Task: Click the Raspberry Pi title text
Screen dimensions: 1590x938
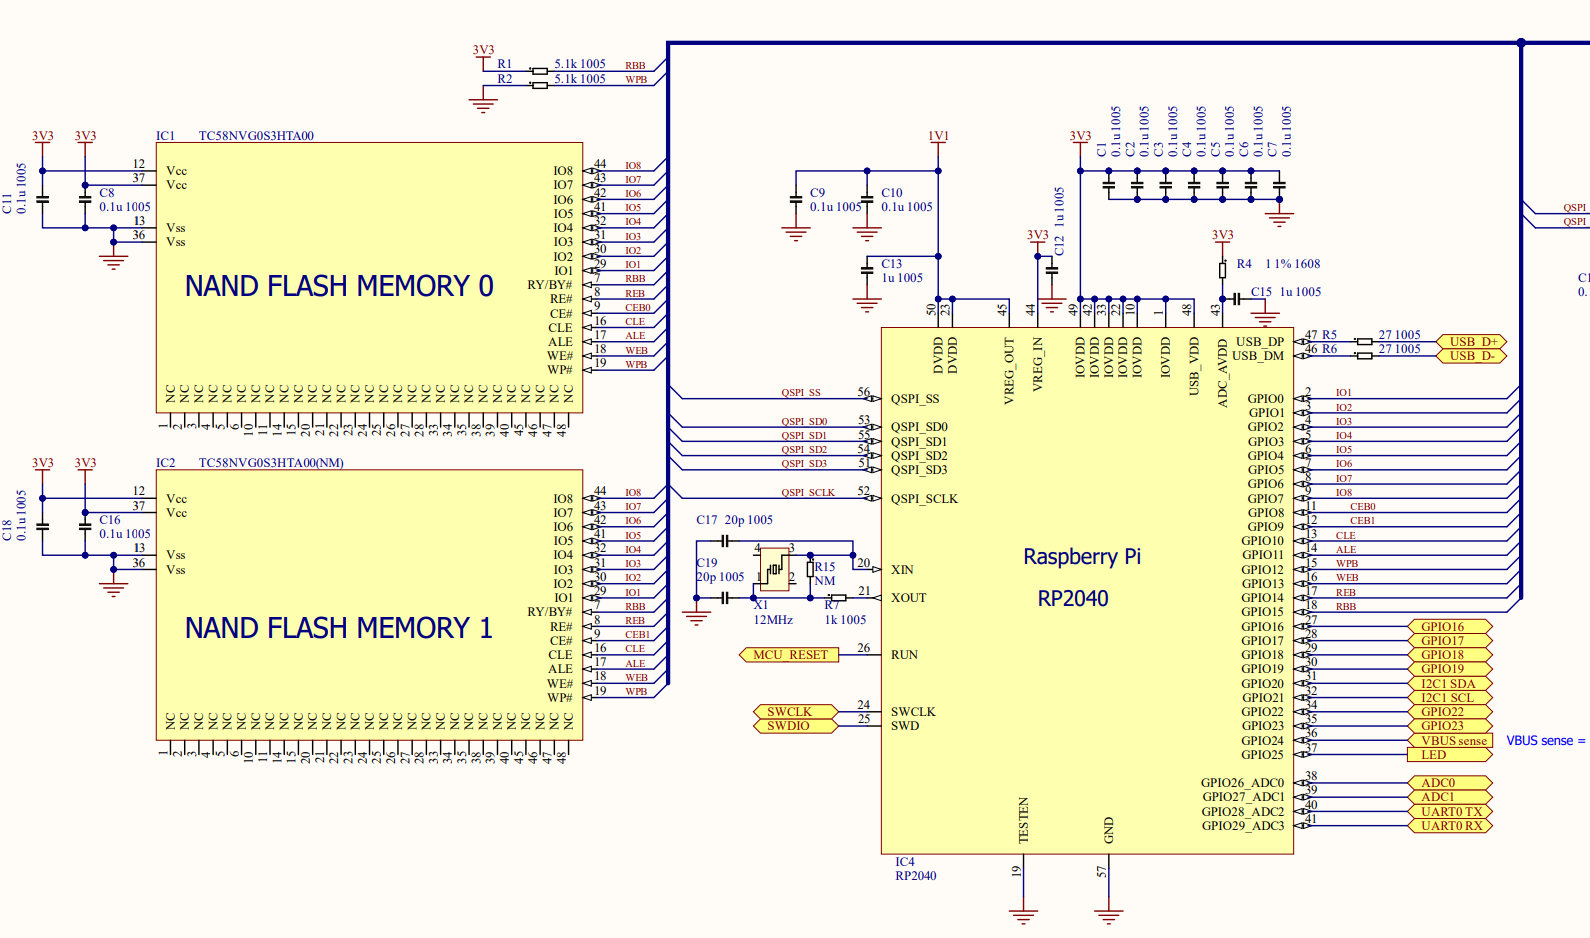Action: click(x=1082, y=557)
